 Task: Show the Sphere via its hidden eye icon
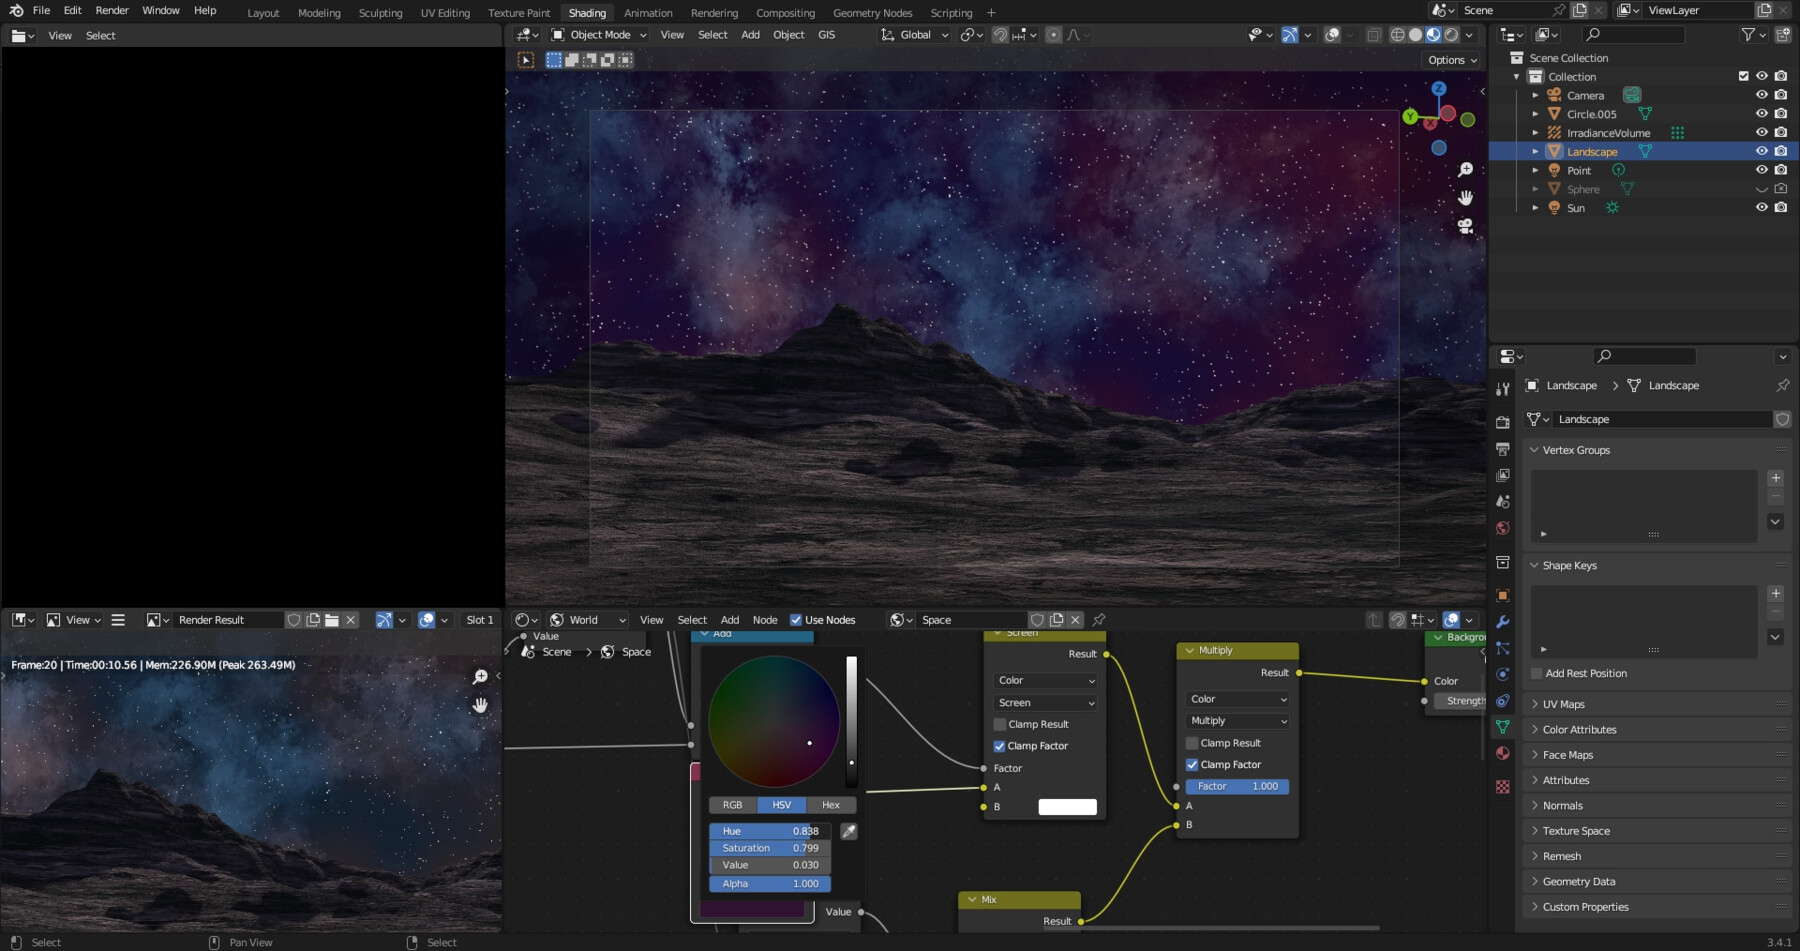coord(1761,189)
